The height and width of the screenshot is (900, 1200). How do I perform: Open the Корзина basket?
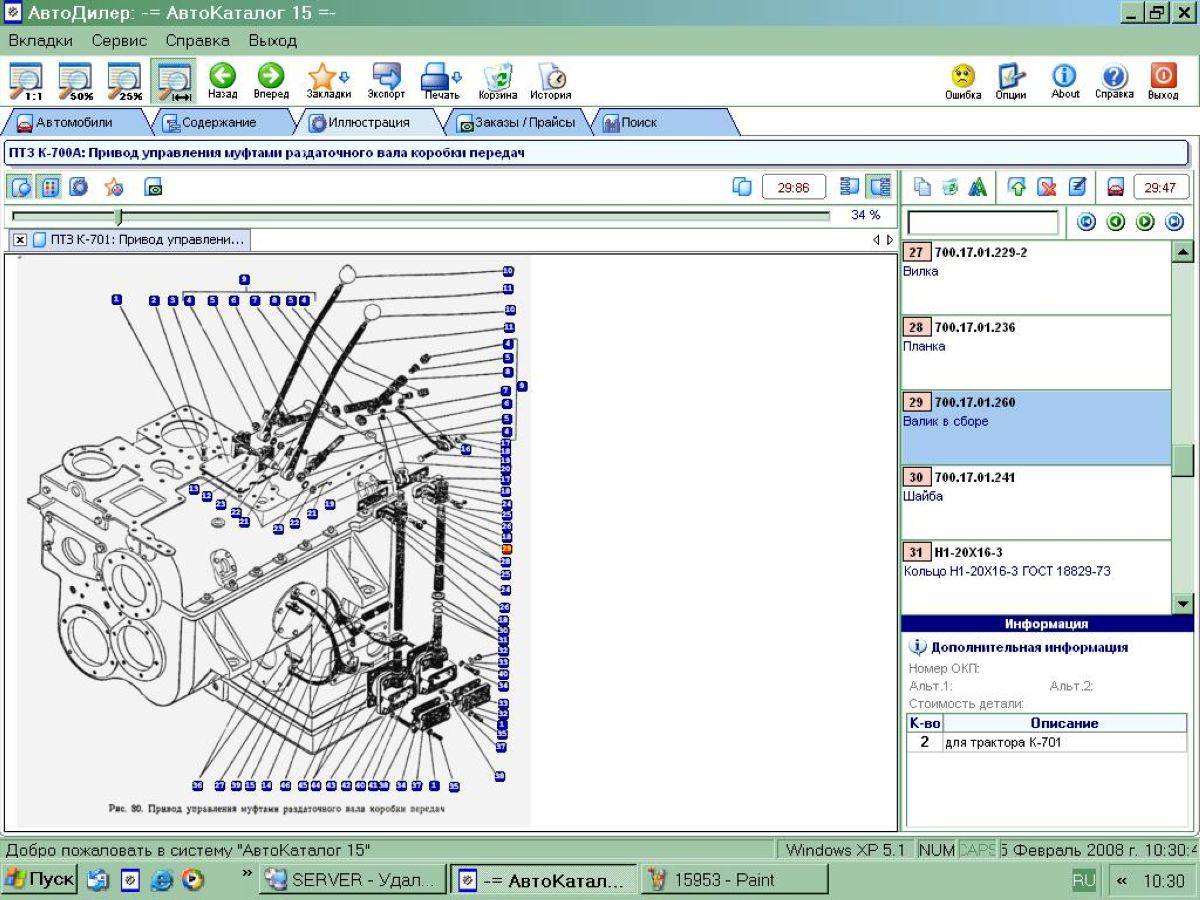[x=498, y=81]
